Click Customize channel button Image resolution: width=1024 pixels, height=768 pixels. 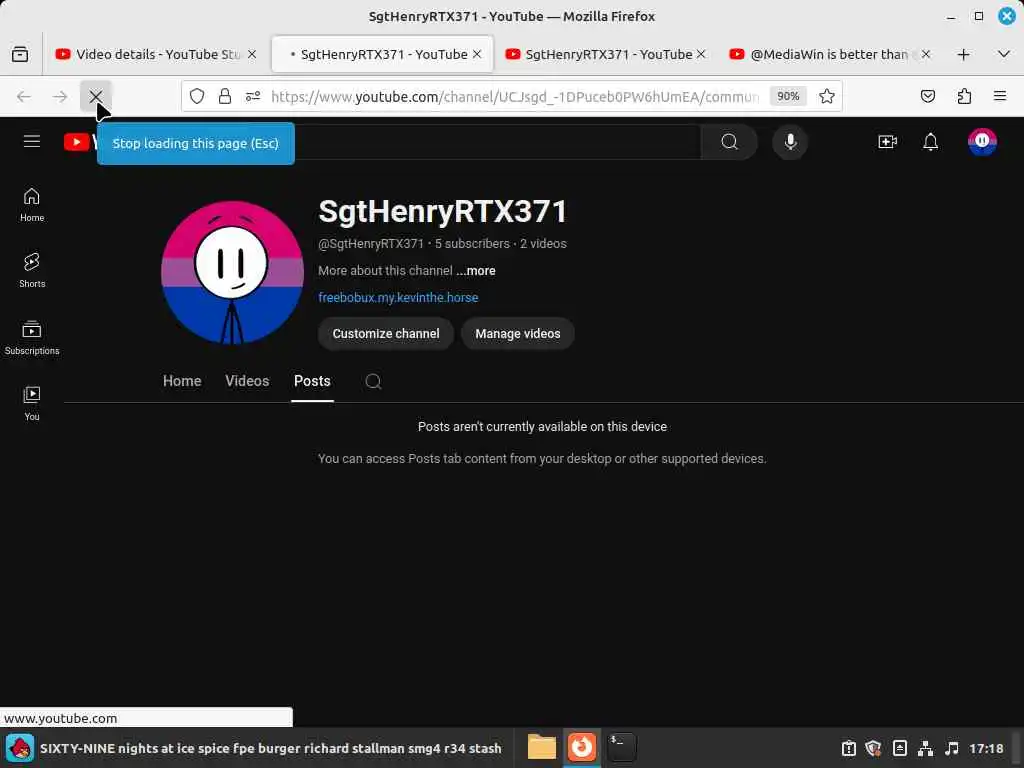pos(386,334)
